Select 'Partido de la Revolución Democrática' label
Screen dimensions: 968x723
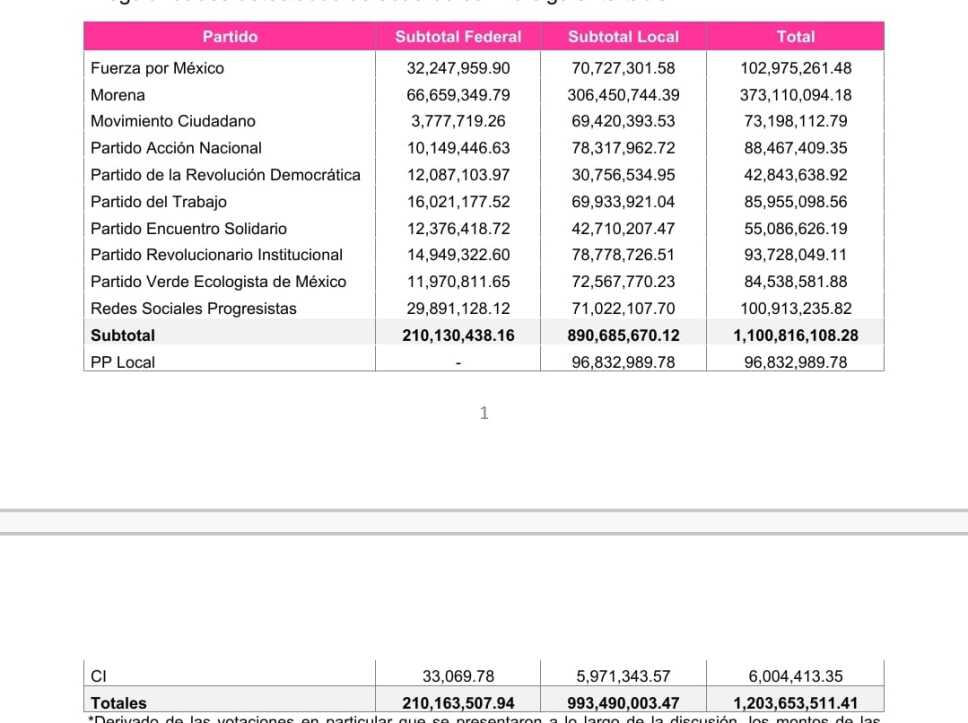click(x=225, y=175)
